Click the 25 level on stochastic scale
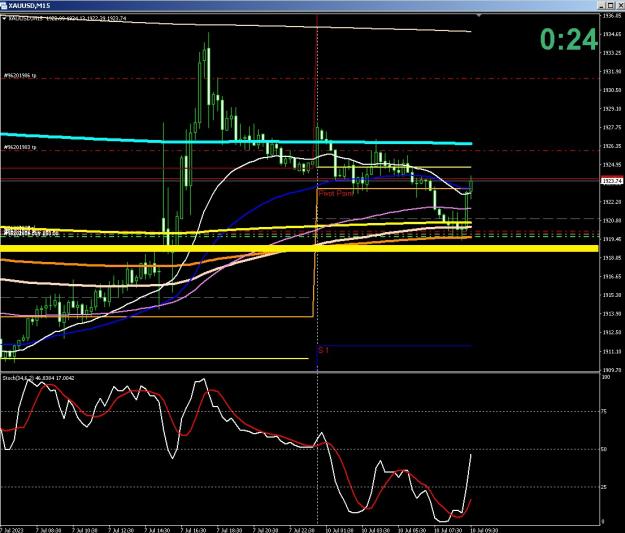 tap(604, 487)
